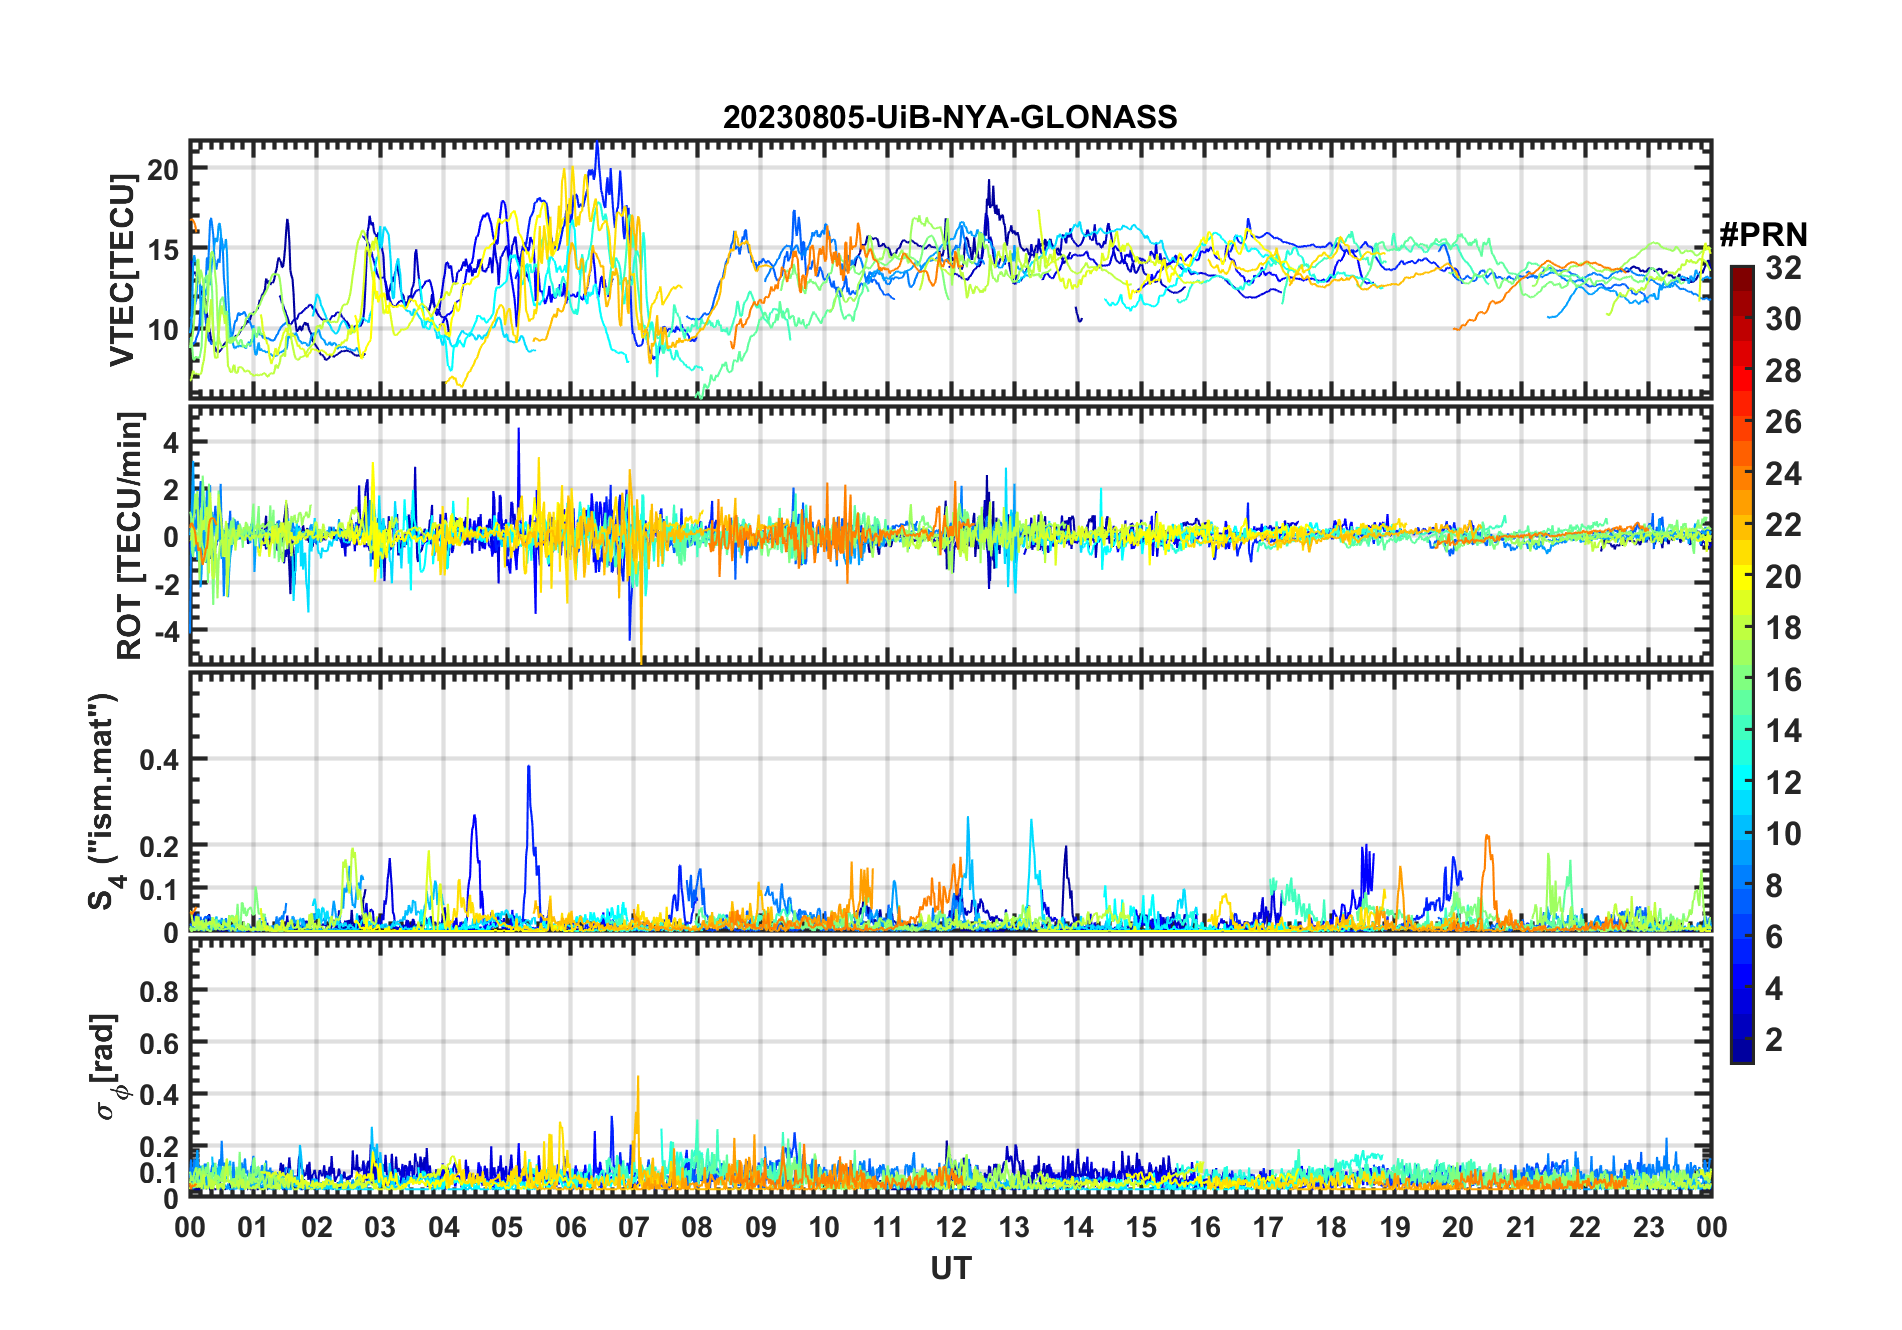Click colorbar tick label 4
This screenshot has width=1902, height=1330.
1774,989
